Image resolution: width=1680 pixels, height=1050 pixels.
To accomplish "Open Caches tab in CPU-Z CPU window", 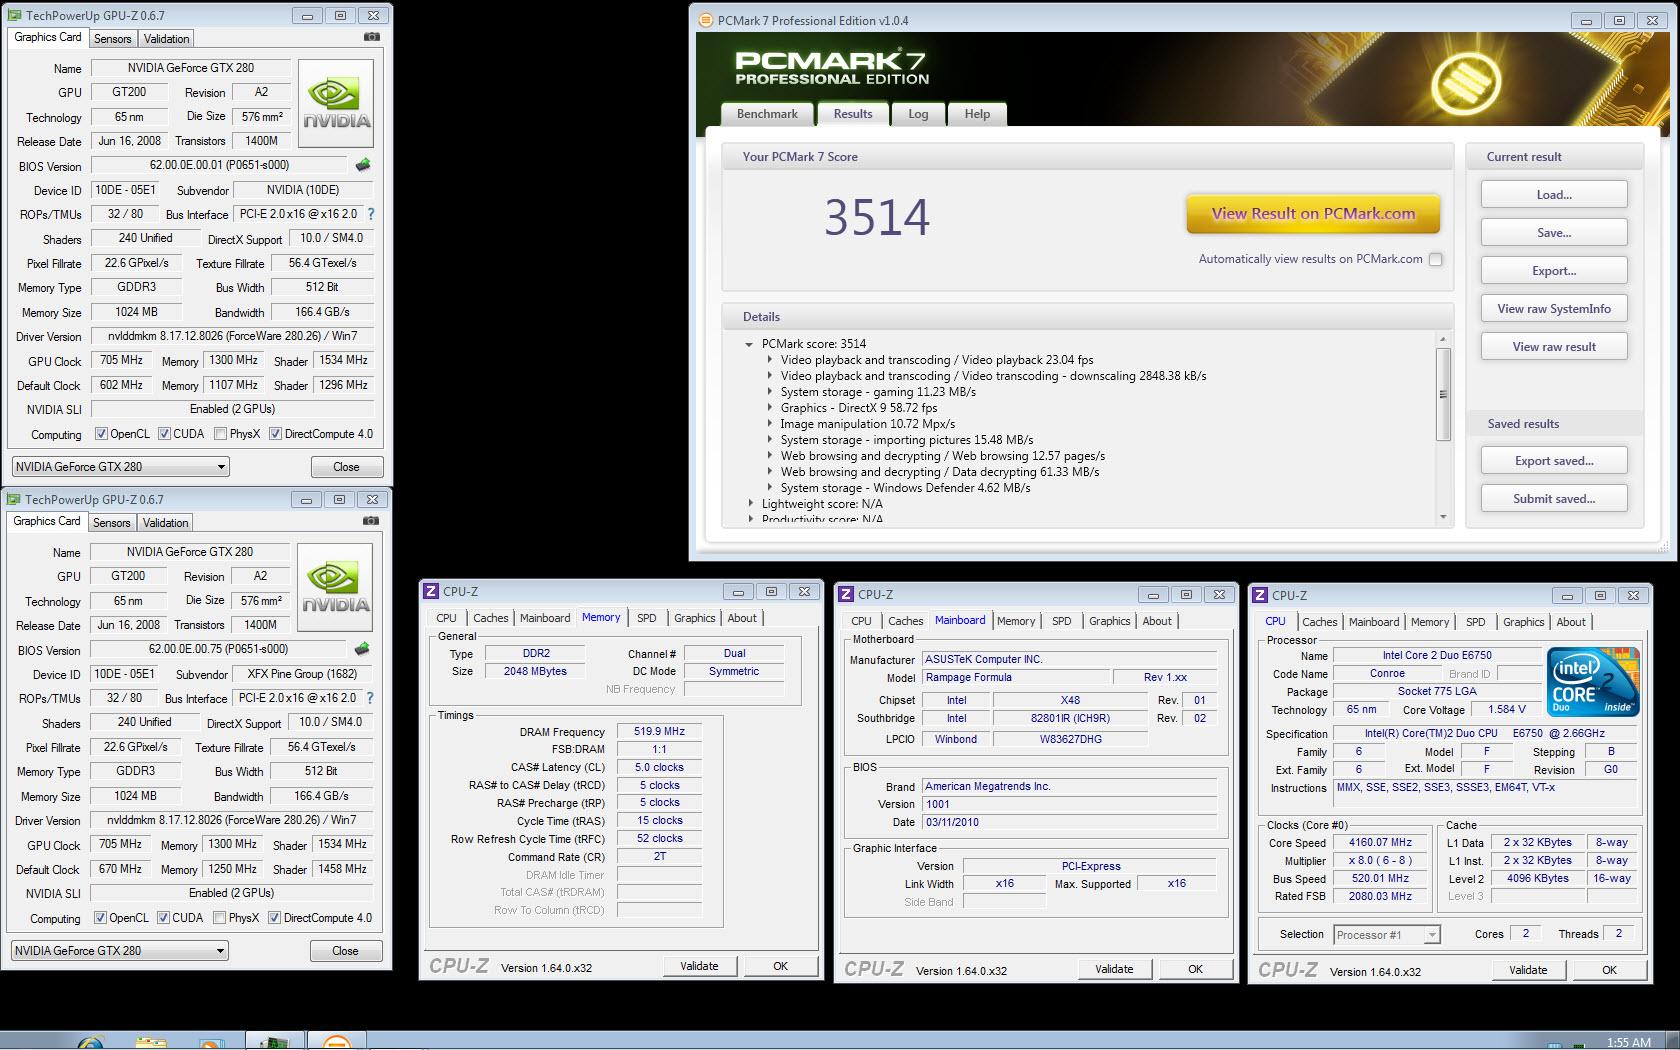I will pyautogui.click(x=1319, y=622).
